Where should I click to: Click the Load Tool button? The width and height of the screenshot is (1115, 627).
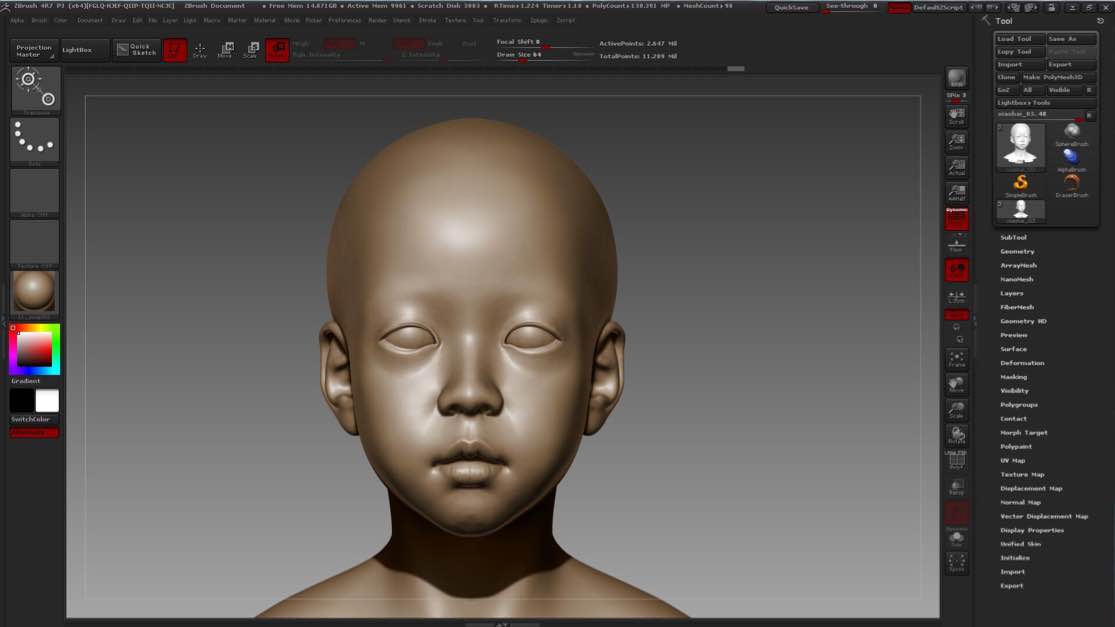coord(1019,39)
